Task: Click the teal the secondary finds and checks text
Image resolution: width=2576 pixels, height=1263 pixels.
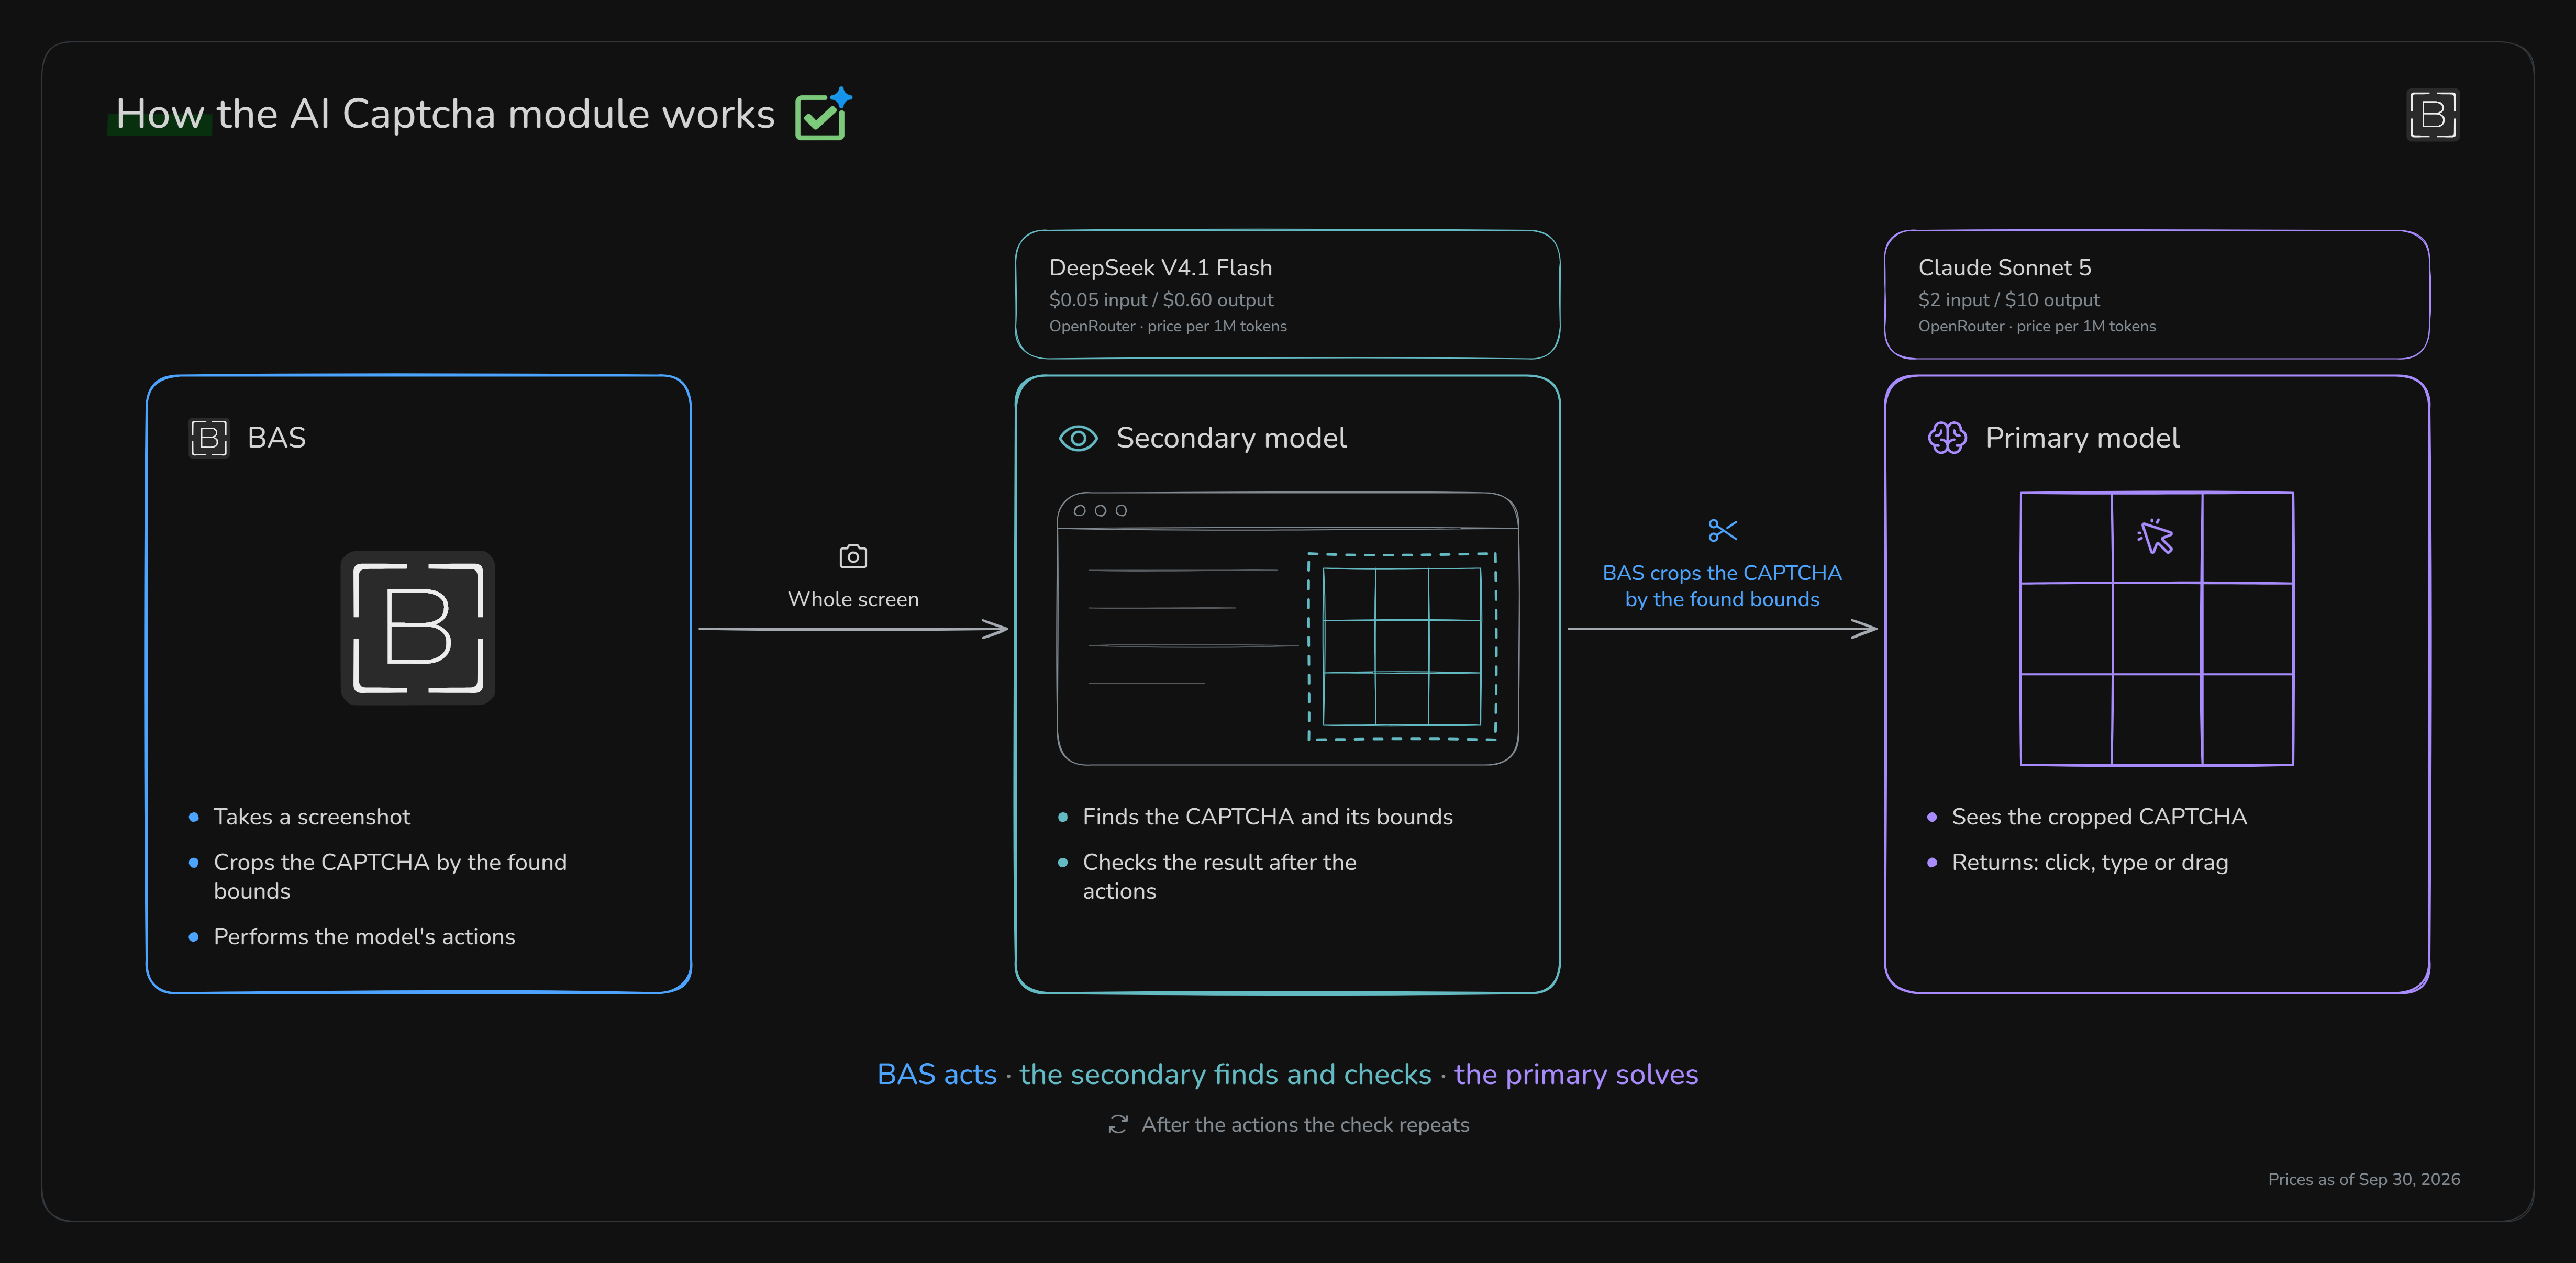Action: [1225, 1074]
